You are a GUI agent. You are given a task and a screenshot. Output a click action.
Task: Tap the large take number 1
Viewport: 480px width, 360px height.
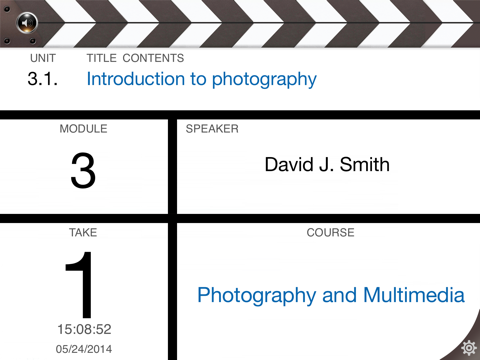tap(79, 284)
